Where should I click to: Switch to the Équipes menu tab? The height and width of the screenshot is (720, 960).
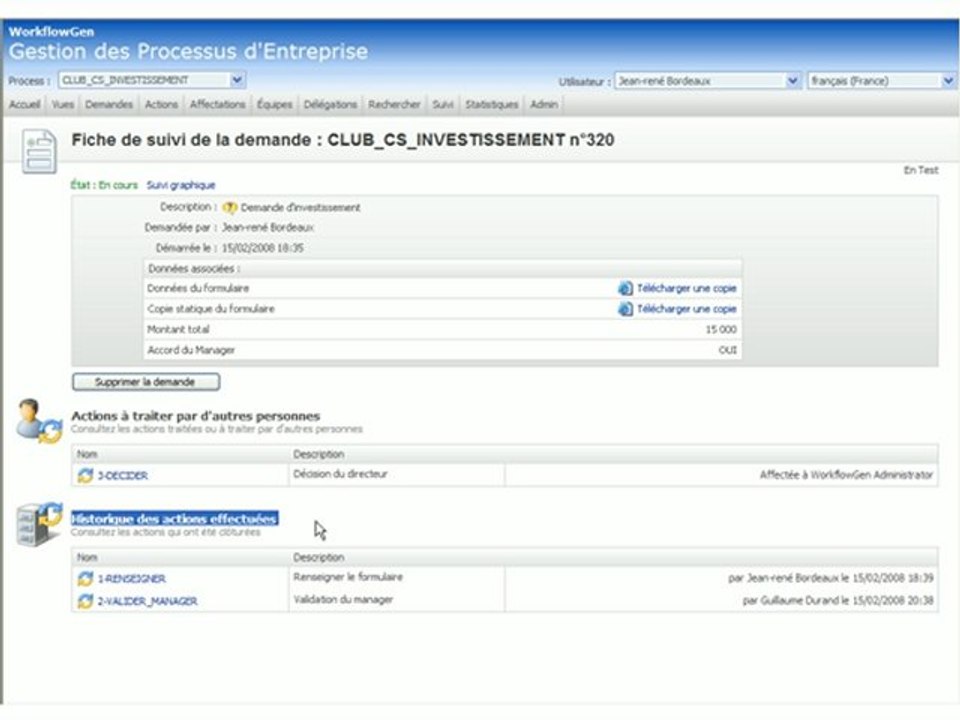(x=274, y=105)
